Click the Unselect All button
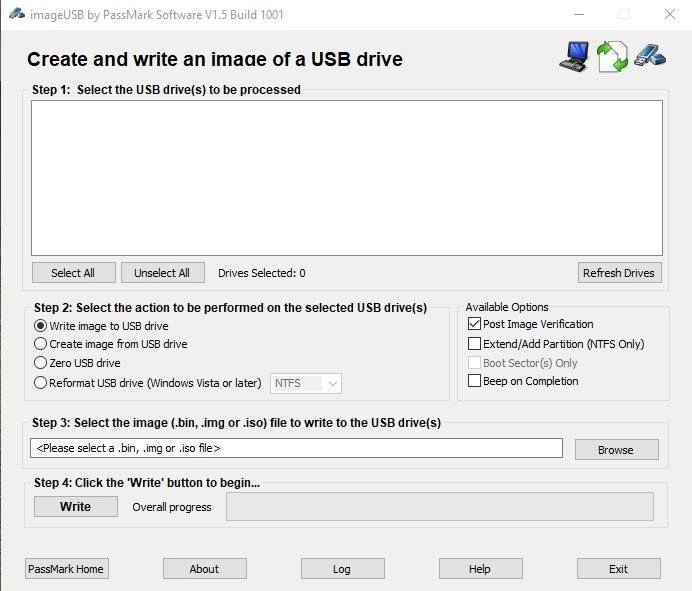The width and height of the screenshot is (692, 591). click(x=163, y=273)
